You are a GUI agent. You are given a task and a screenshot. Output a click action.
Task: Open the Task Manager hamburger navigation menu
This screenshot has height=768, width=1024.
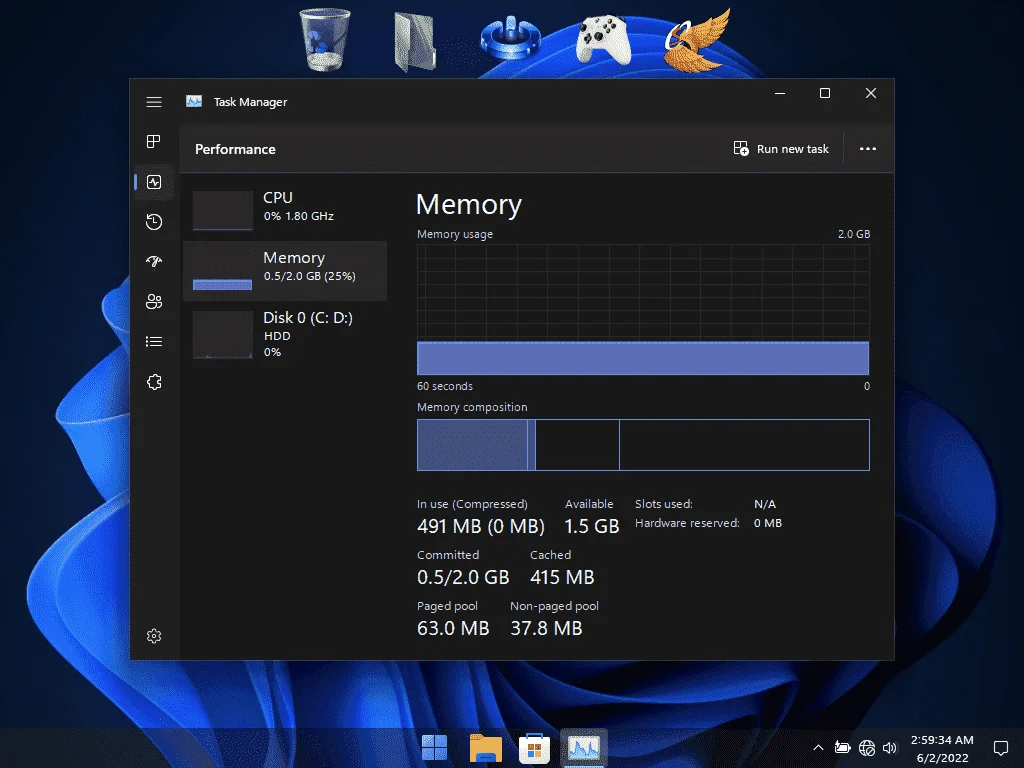[x=153, y=102]
